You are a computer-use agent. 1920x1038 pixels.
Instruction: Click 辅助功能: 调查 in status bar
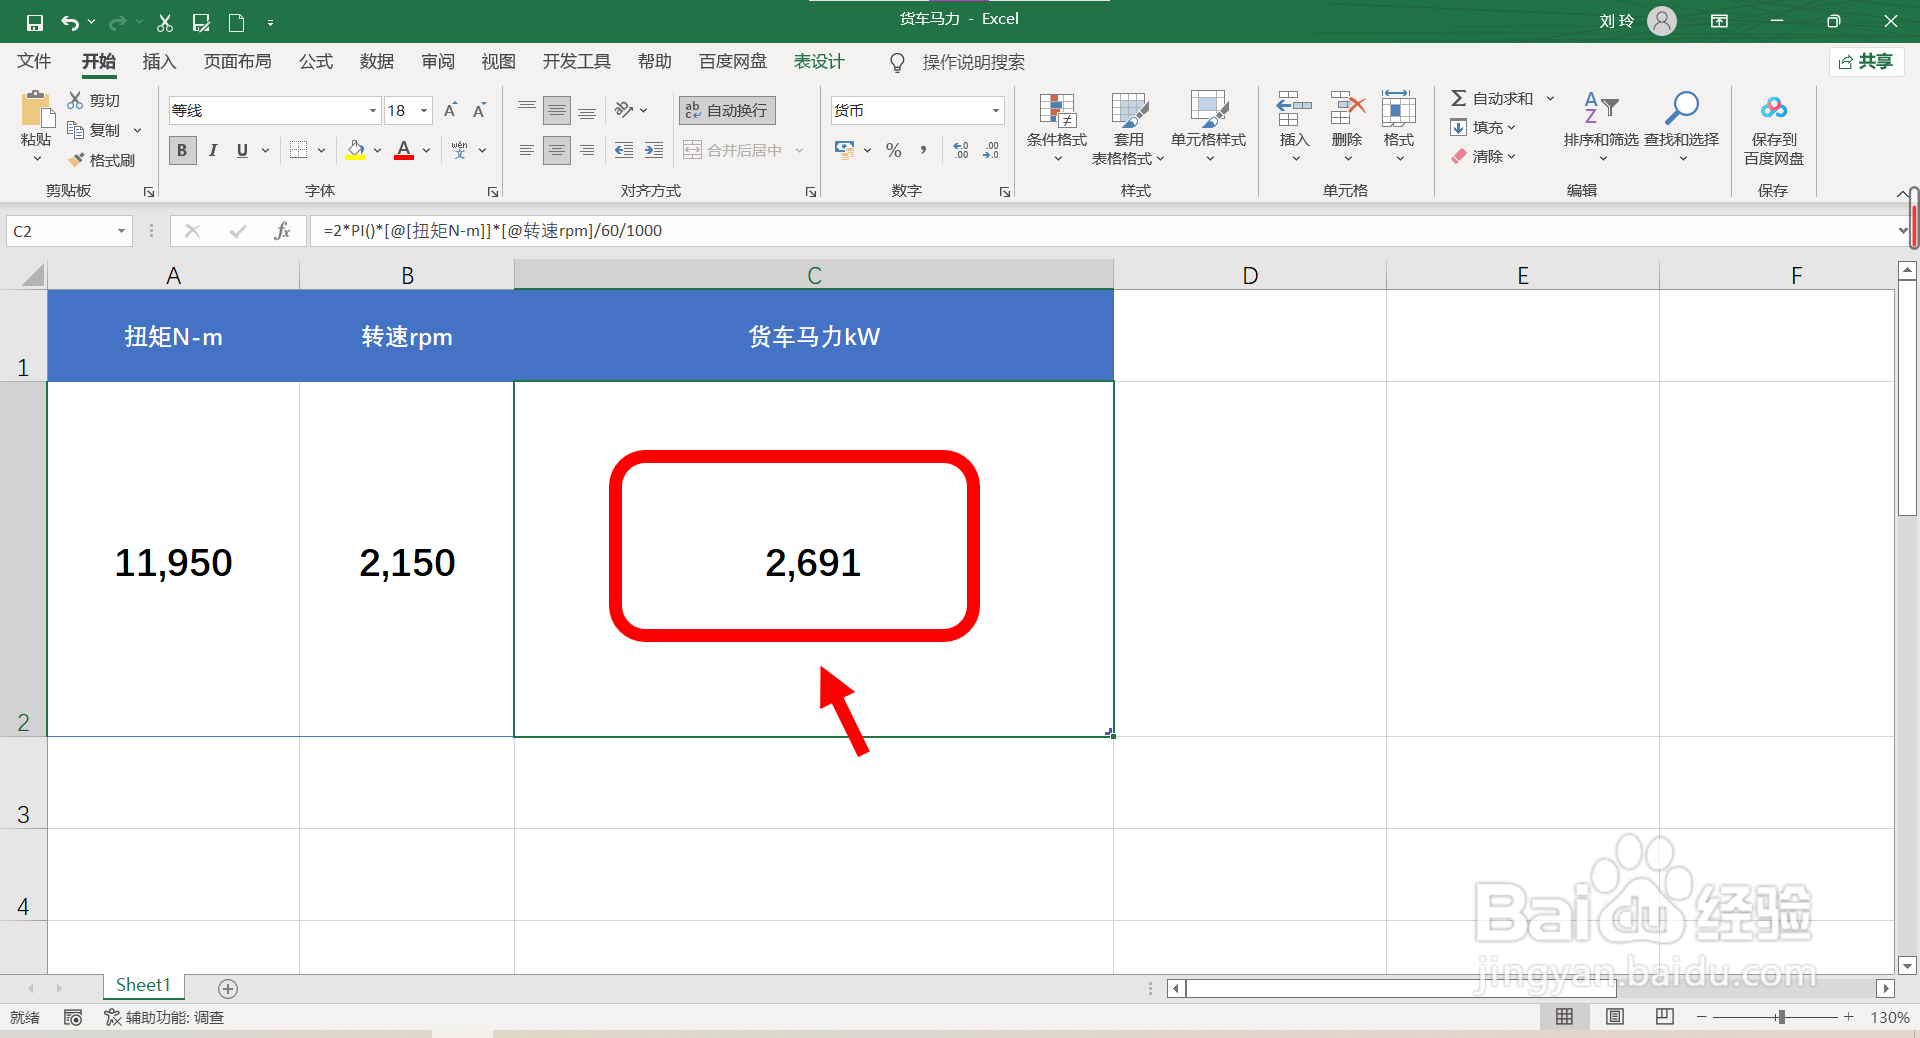165,1017
